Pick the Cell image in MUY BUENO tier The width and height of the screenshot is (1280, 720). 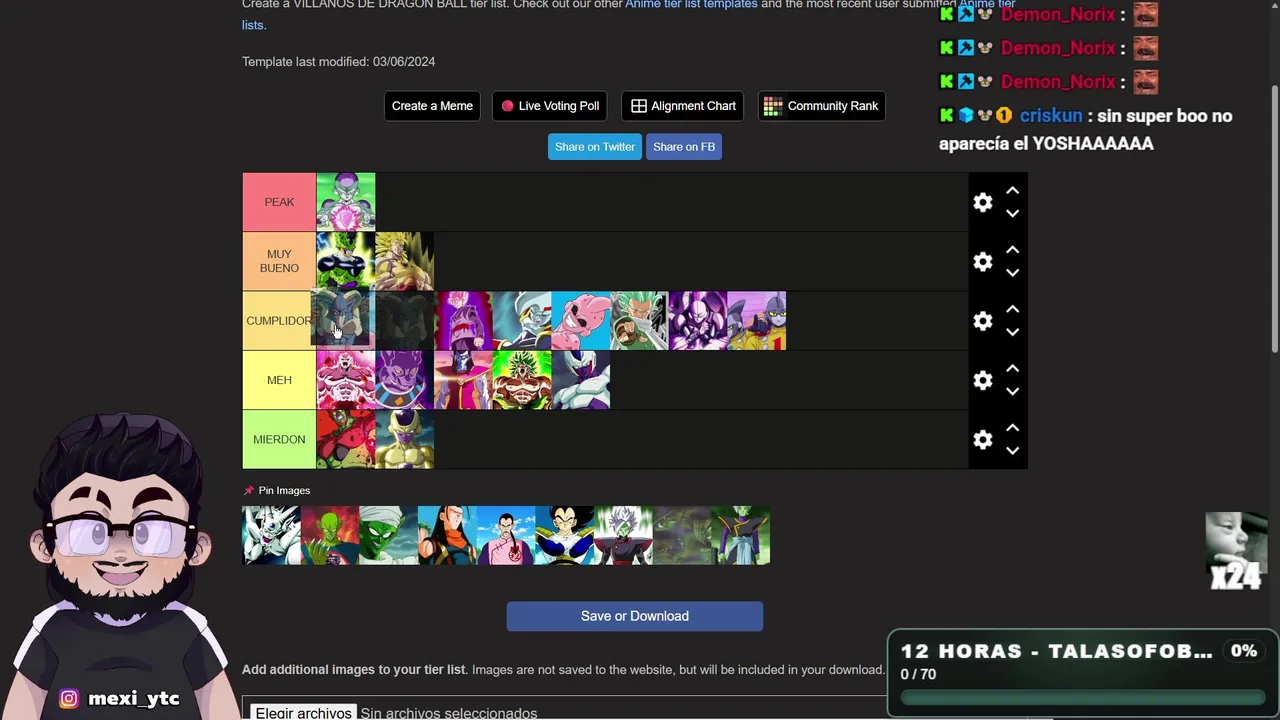click(x=346, y=261)
